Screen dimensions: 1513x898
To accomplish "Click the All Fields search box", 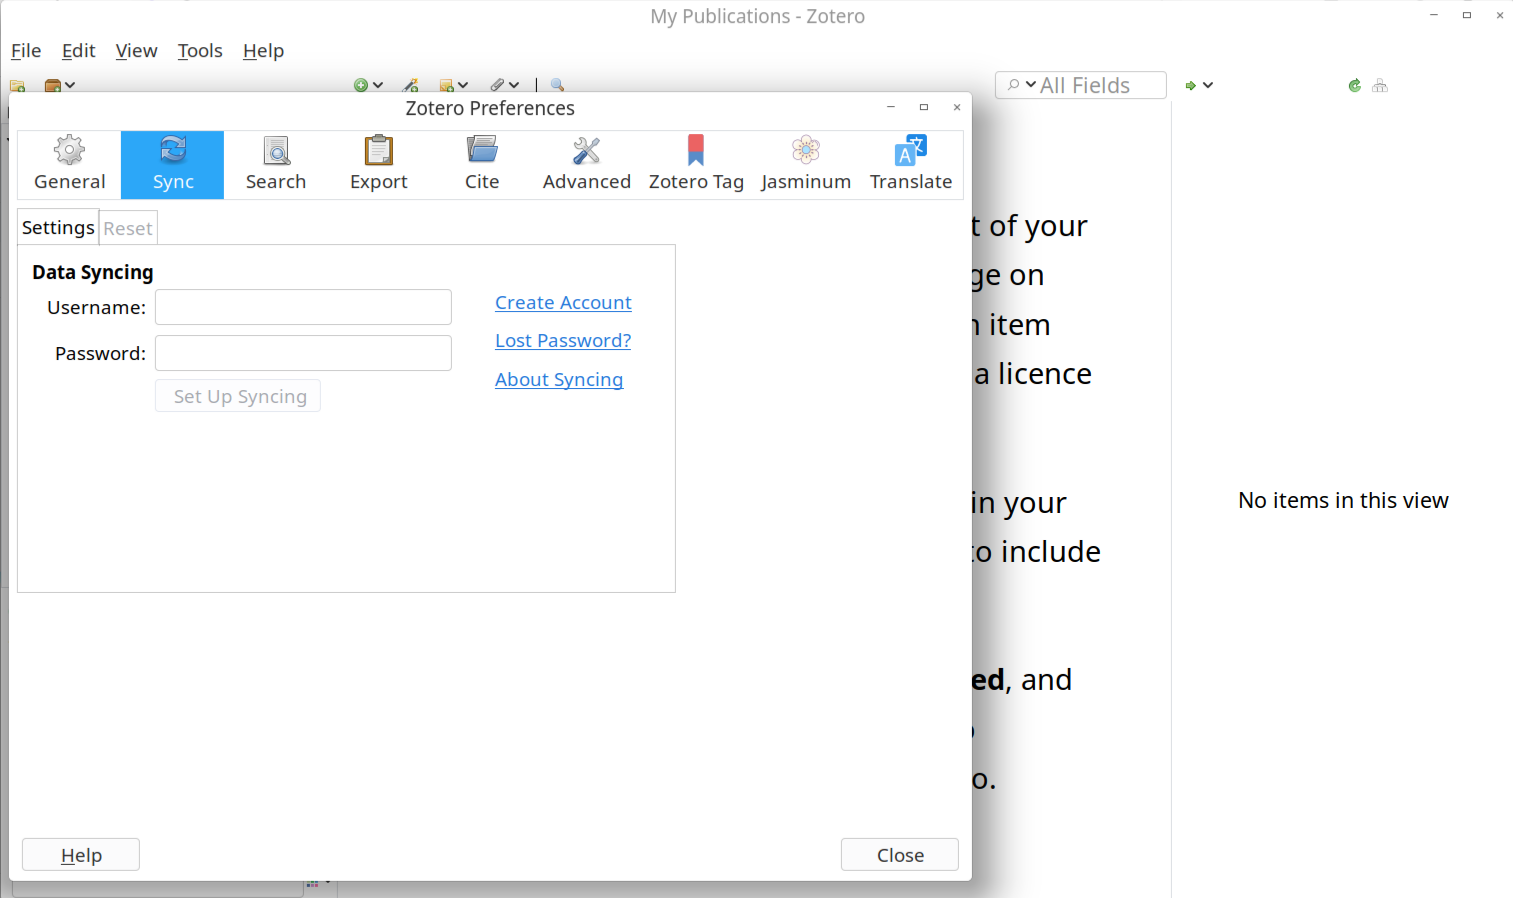I will point(1081,85).
